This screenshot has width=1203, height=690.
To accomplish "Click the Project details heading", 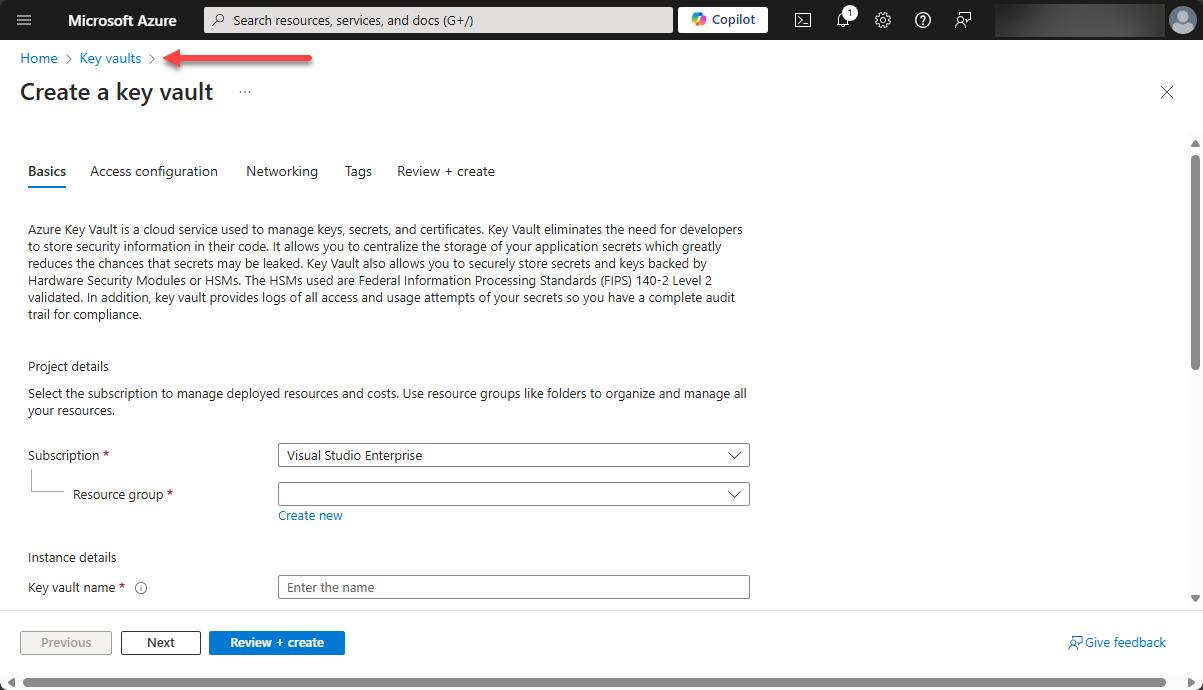I will pyautogui.click(x=68, y=367).
